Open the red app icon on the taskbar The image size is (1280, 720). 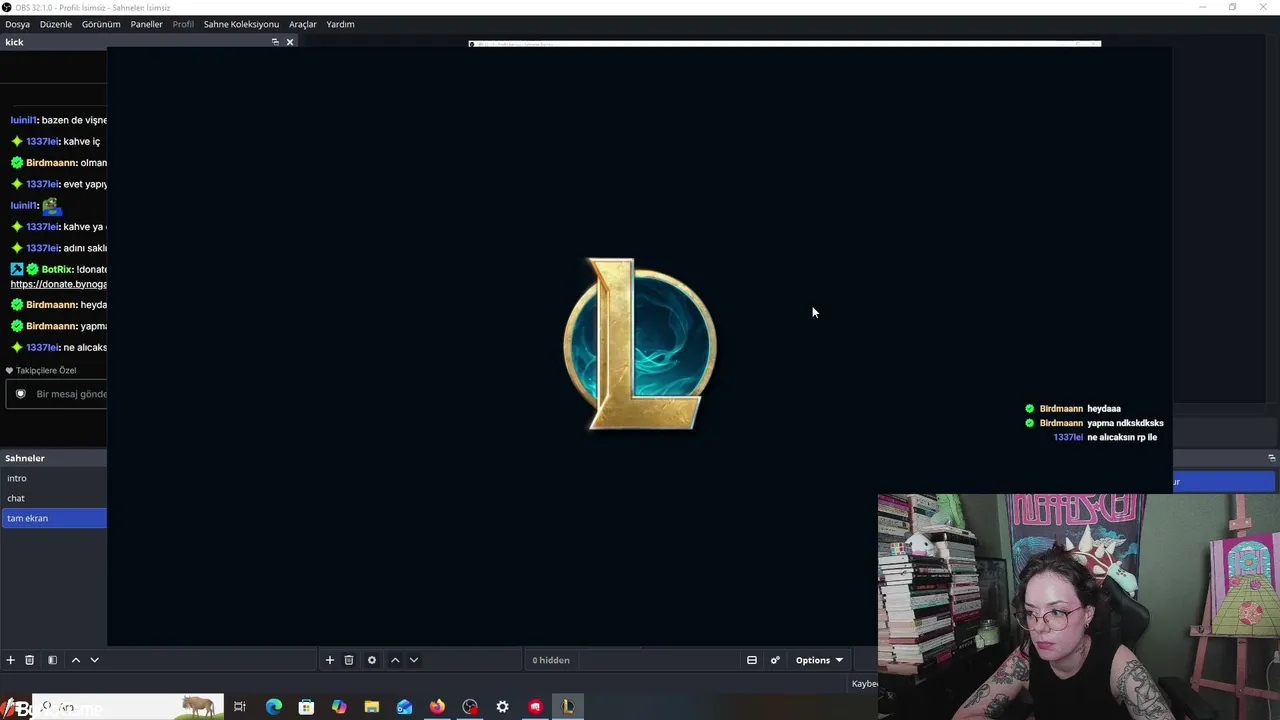tap(536, 707)
